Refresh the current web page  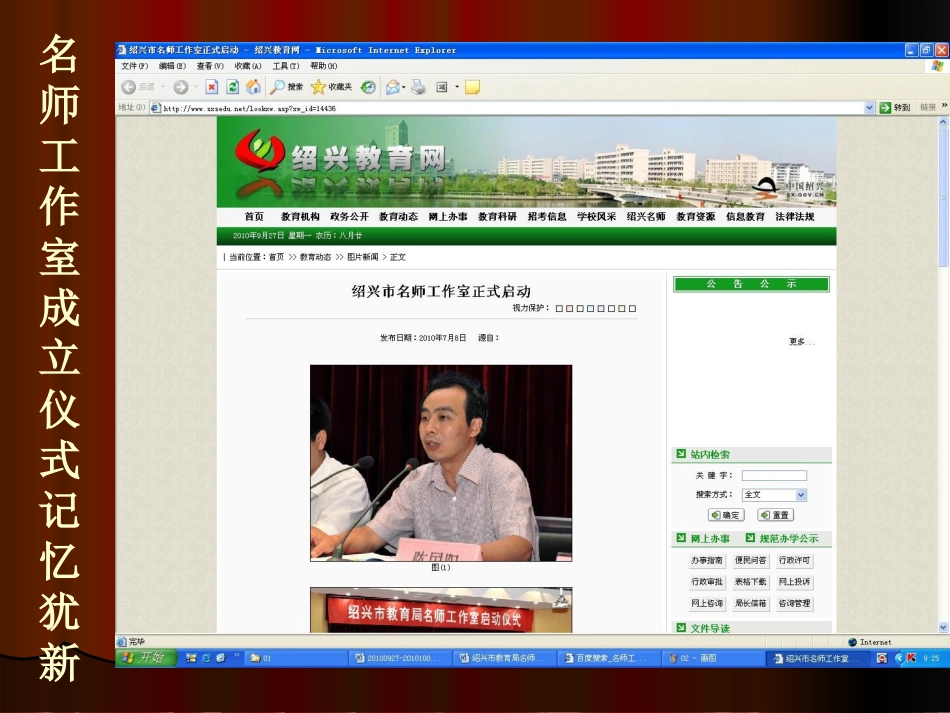233,87
